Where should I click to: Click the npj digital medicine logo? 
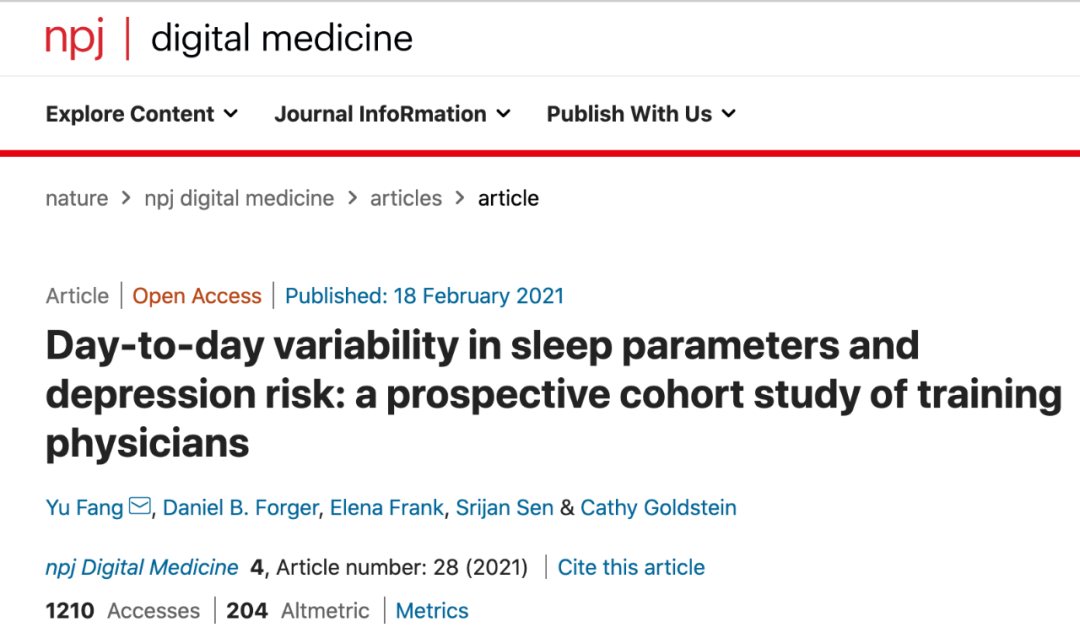(229, 39)
